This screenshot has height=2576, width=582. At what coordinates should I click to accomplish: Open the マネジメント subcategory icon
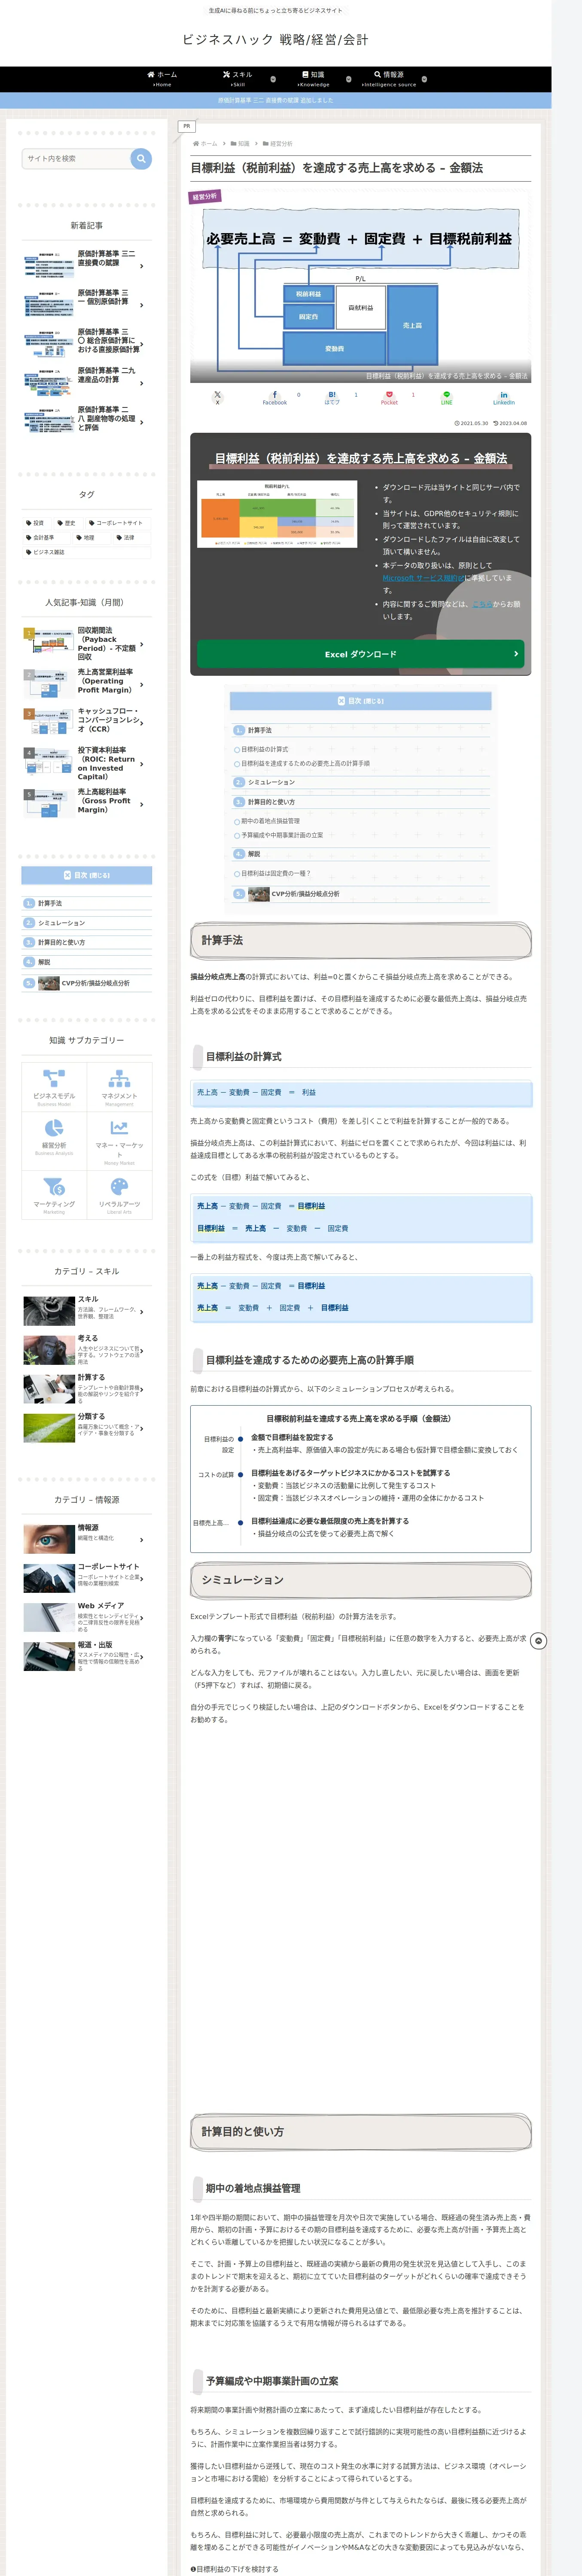point(119,1087)
